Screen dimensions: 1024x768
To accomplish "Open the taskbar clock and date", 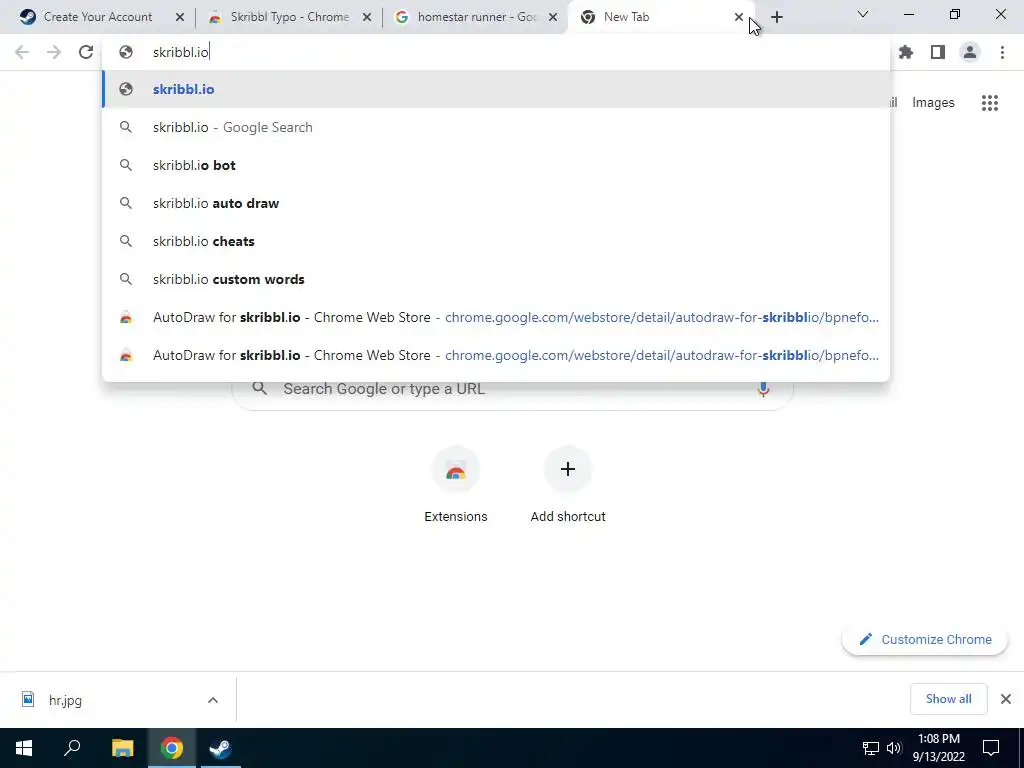I will pos(938,748).
